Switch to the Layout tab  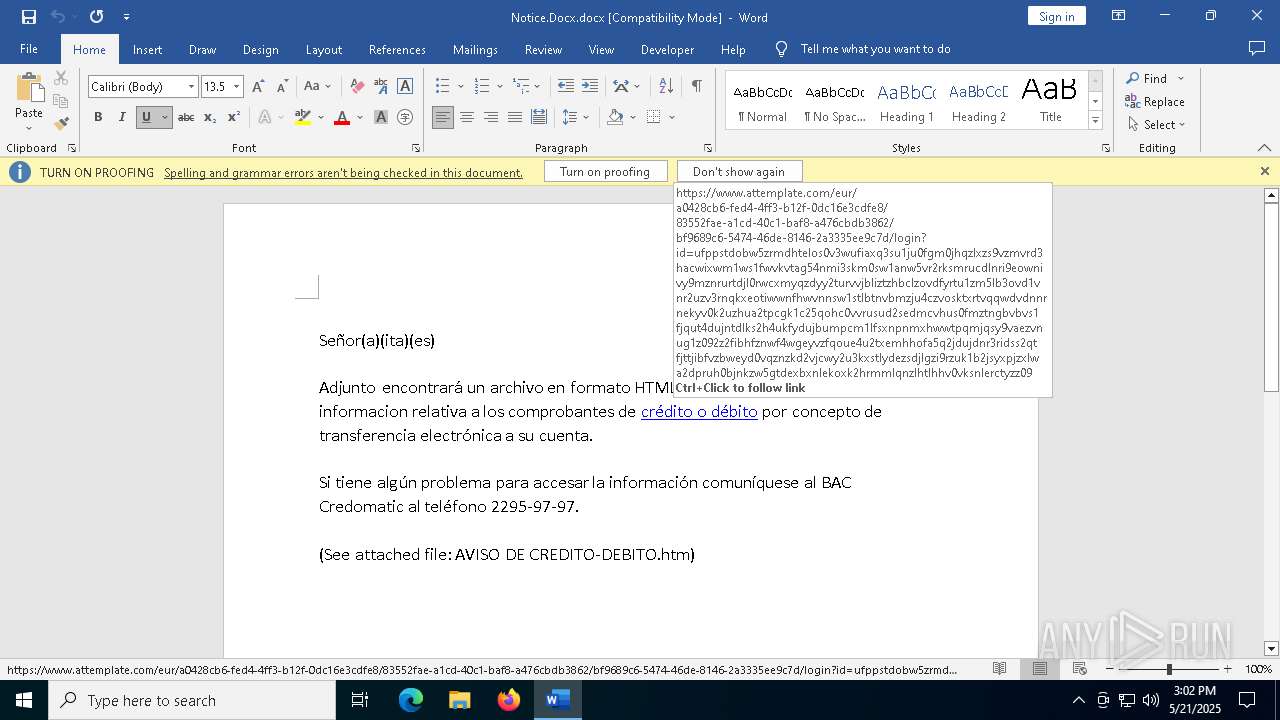[x=323, y=49]
